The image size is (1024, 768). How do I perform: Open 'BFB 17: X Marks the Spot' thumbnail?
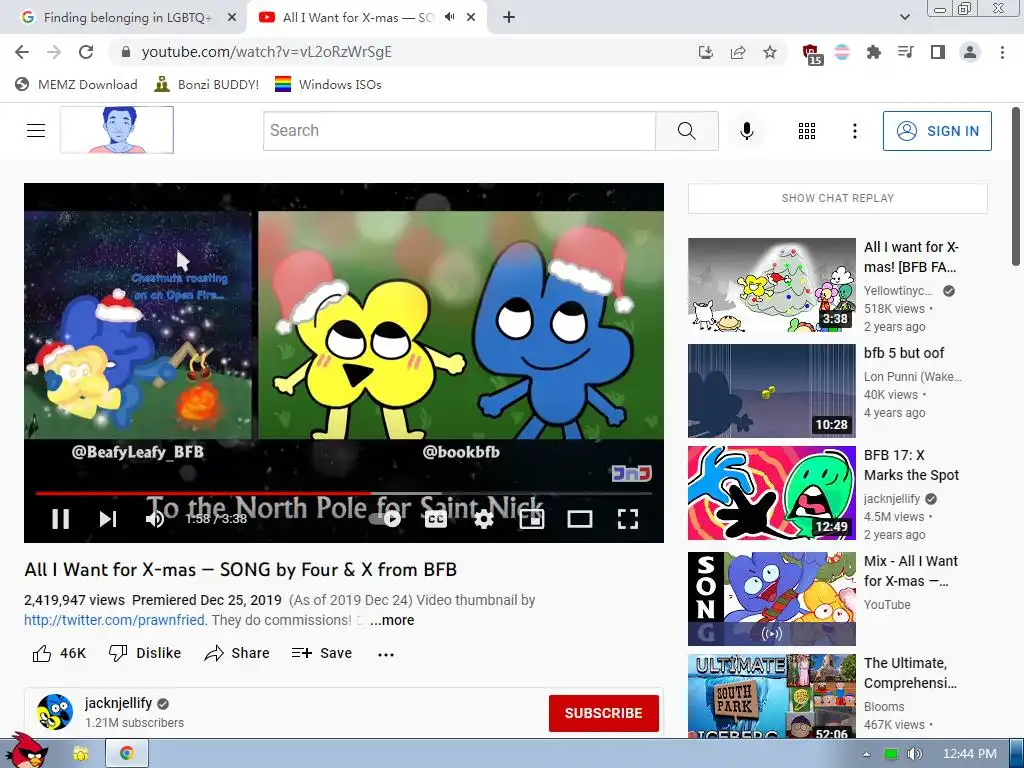(771, 492)
